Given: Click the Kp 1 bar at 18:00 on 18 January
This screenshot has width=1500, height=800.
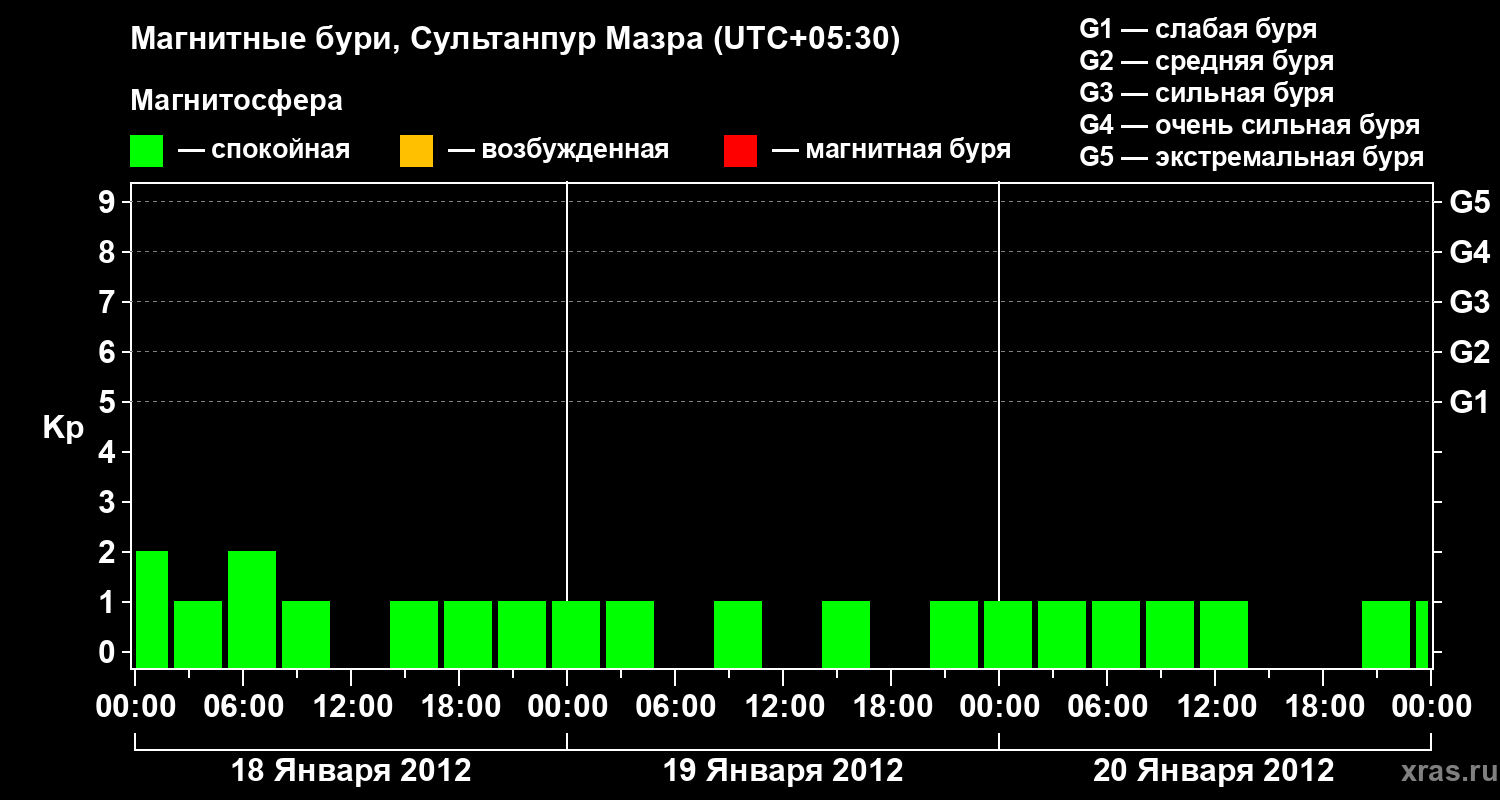Looking at the screenshot, I should click(468, 634).
